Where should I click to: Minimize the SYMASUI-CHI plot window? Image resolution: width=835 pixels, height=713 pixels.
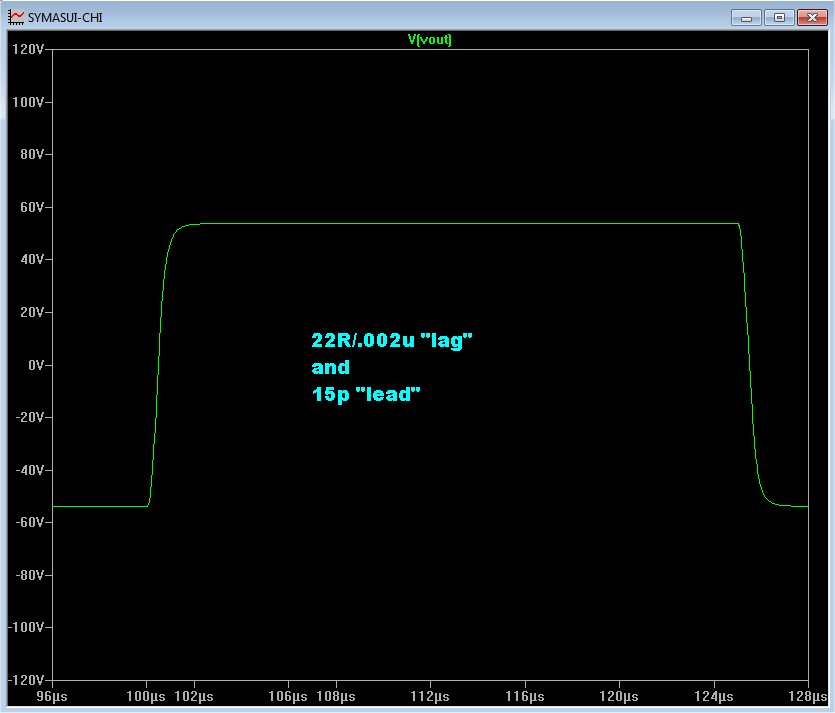click(x=746, y=18)
